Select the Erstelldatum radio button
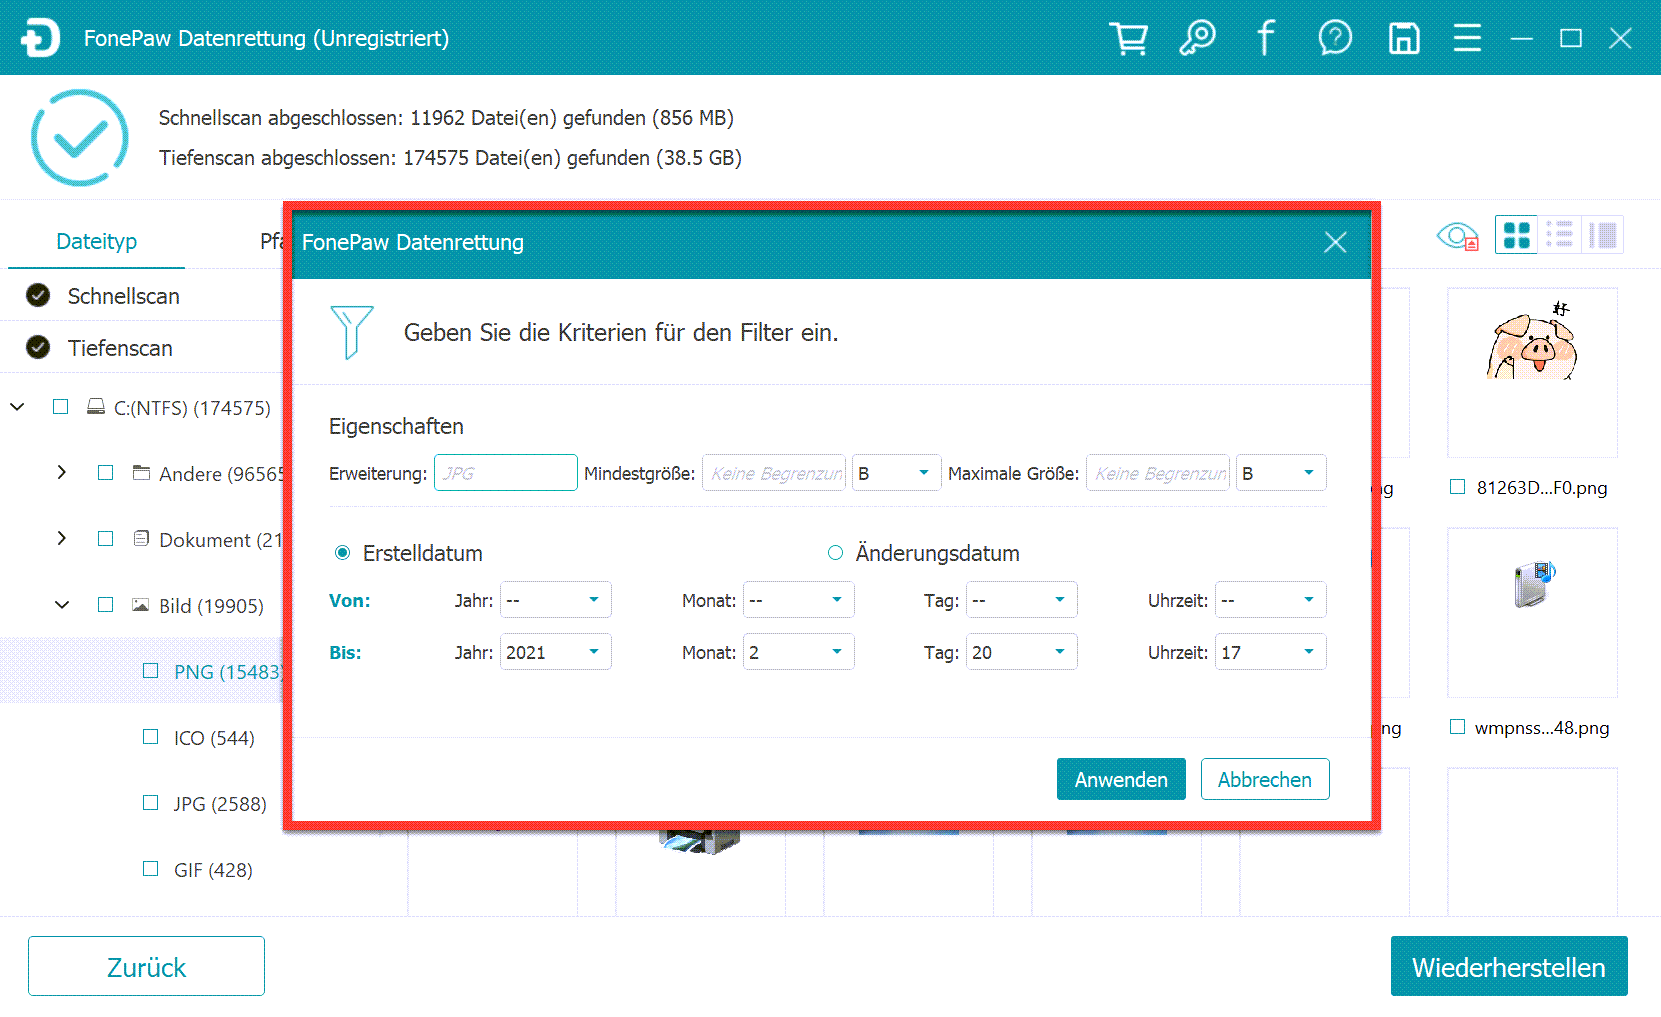This screenshot has width=1661, height=1017. (x=342, y=553)
